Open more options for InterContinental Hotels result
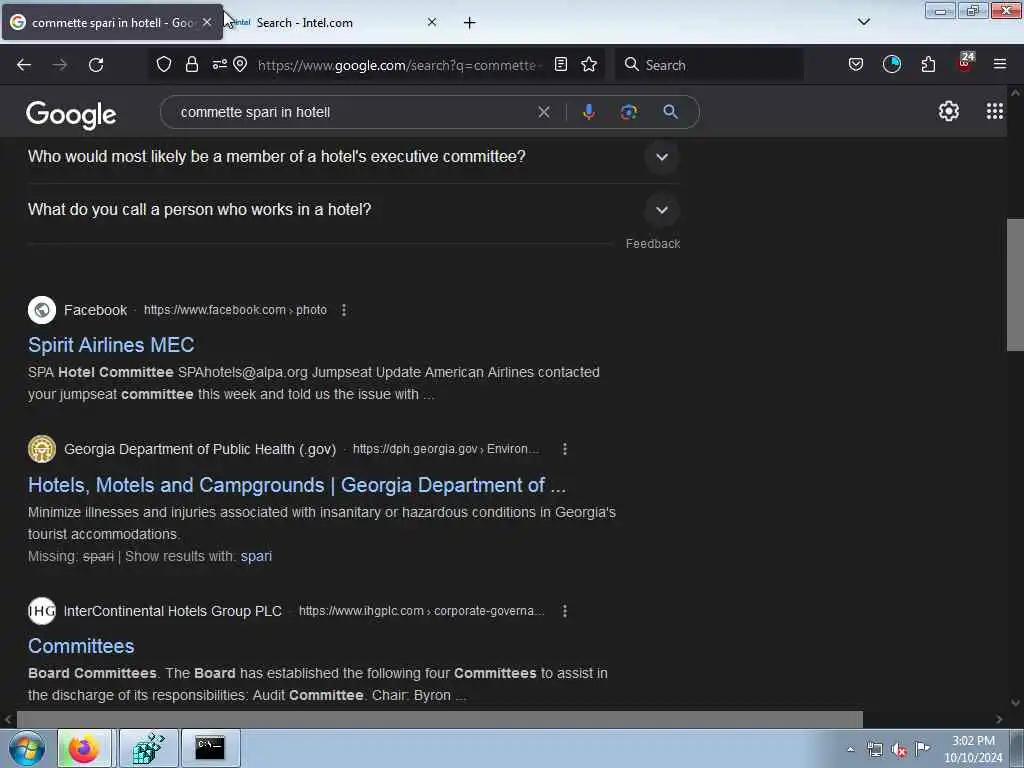 (x=565, y=611)
